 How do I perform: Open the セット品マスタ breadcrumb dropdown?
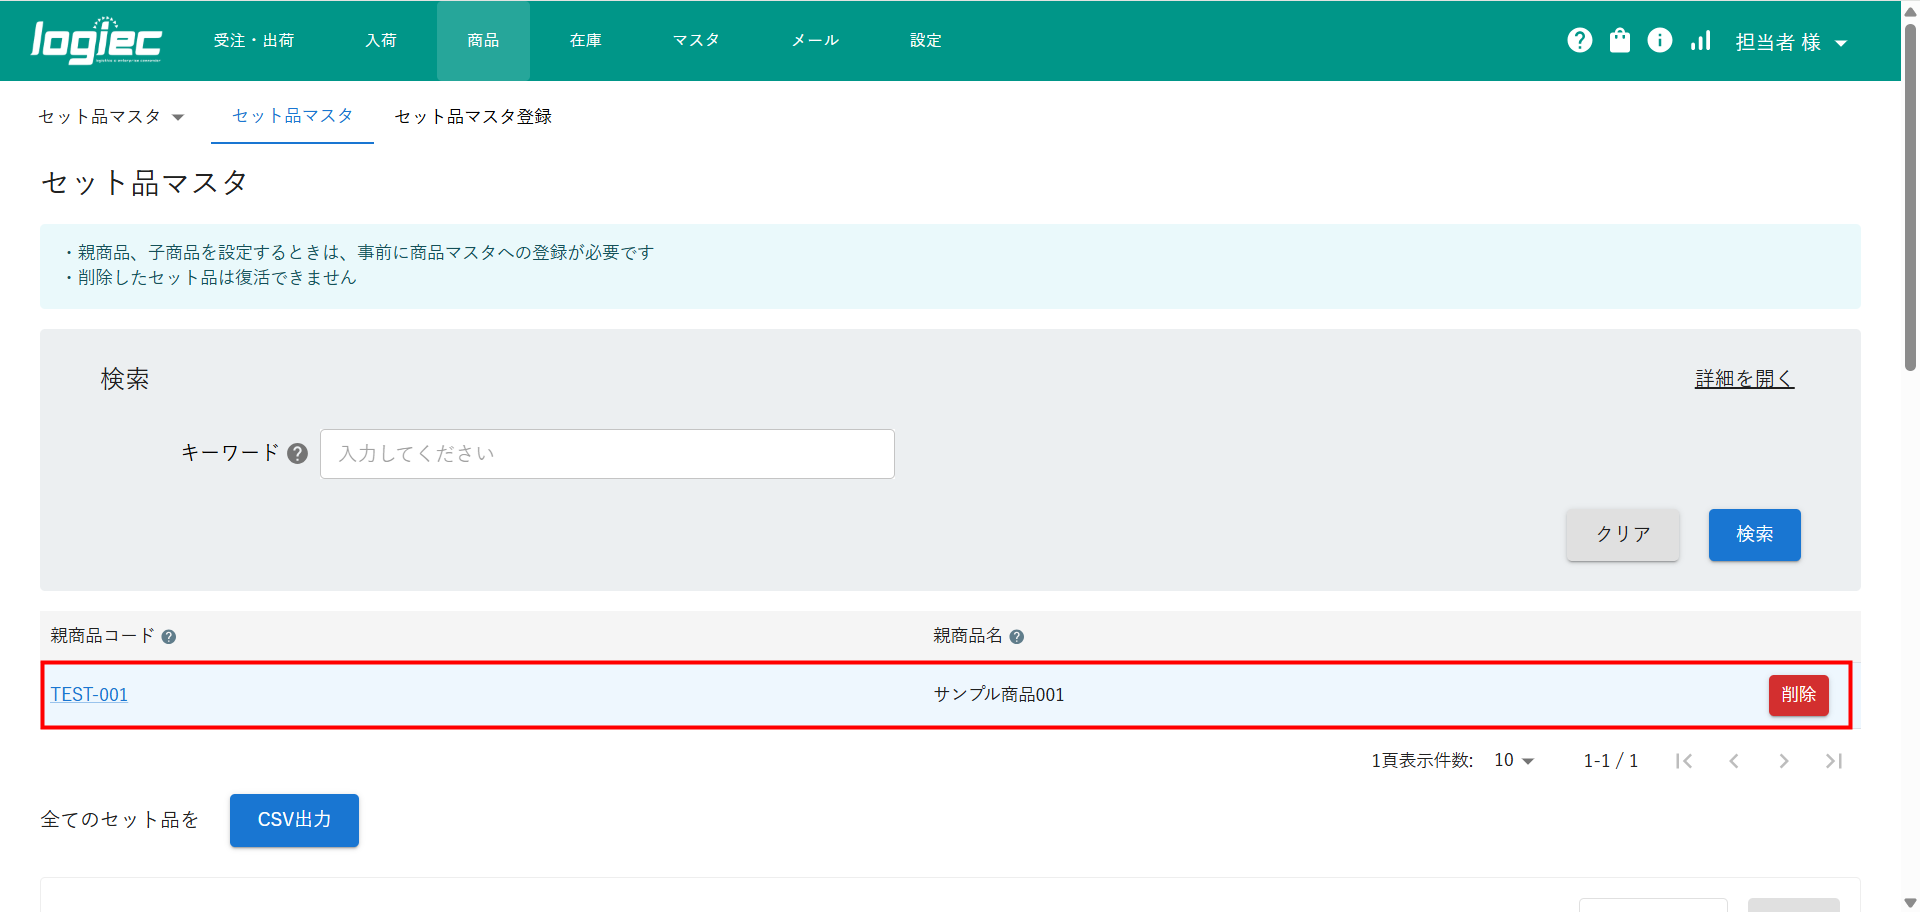[111, 117]
